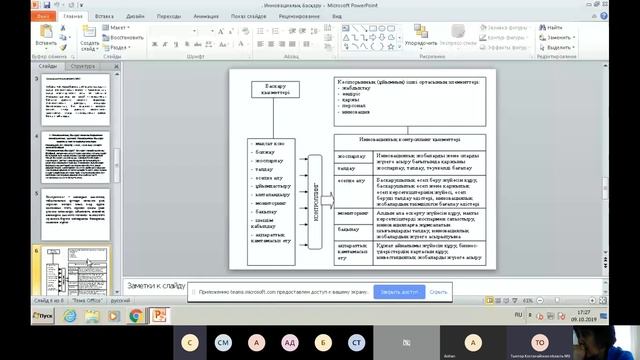Click the Cut scissors icon
The height and width of the screenshot is (360, 640).
[63, 28]
